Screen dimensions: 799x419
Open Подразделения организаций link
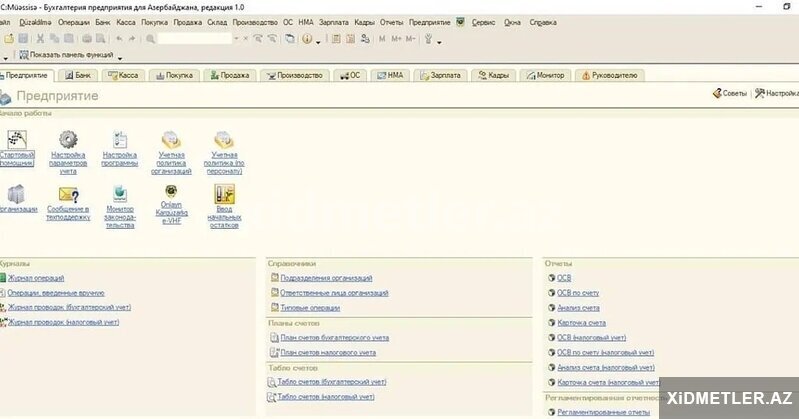coord(326,278)
